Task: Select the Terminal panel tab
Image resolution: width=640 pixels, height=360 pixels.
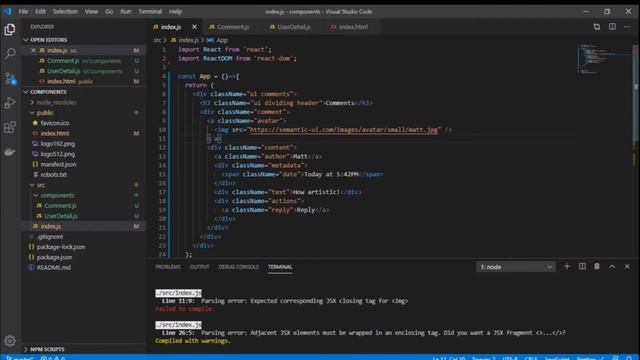Action: [x=280, y=267]
